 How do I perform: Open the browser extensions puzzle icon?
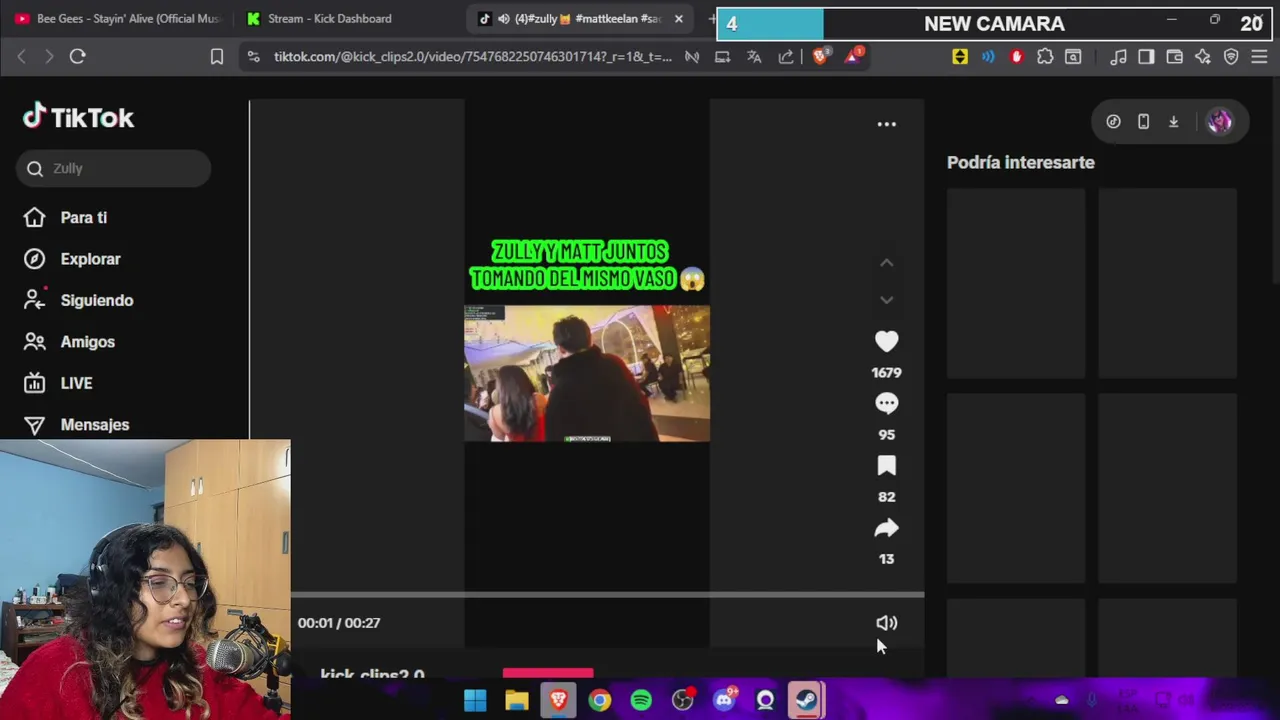coord(1045,57)
